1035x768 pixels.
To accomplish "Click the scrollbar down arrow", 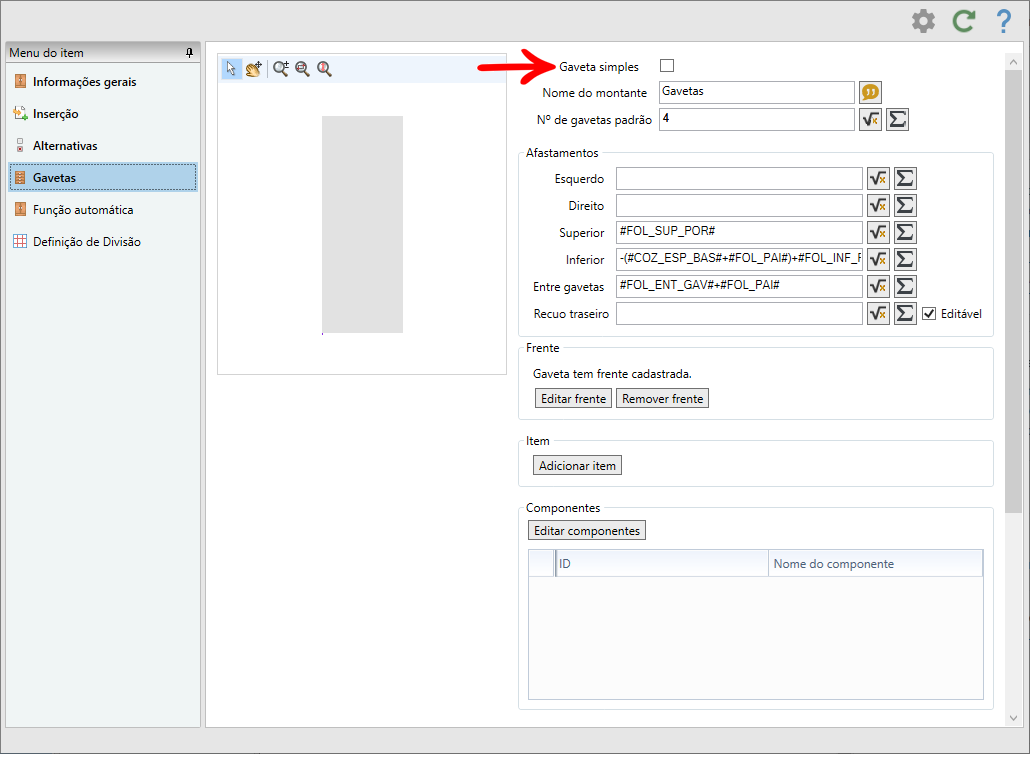I will tap(1014, 719).
